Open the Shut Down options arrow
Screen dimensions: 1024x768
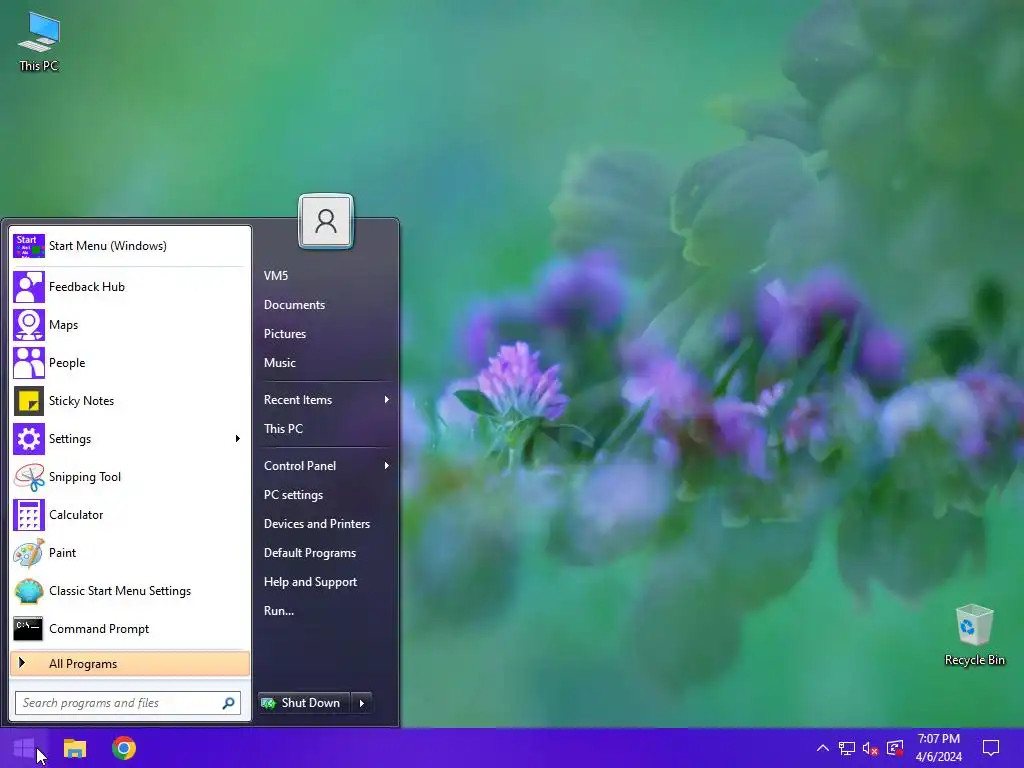tap(362, 703)
